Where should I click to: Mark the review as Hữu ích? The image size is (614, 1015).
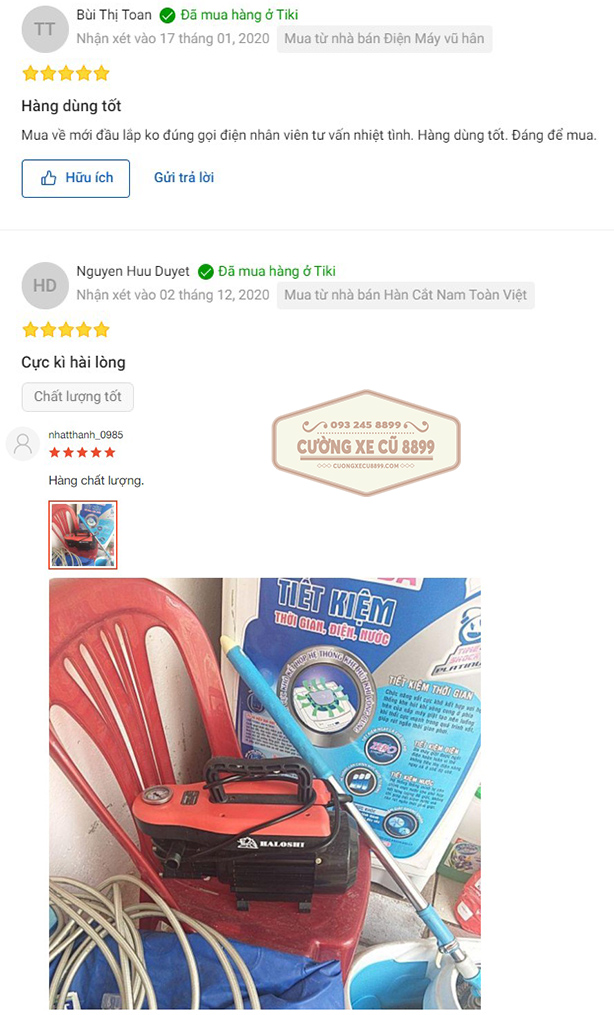(x=76, y=178)
